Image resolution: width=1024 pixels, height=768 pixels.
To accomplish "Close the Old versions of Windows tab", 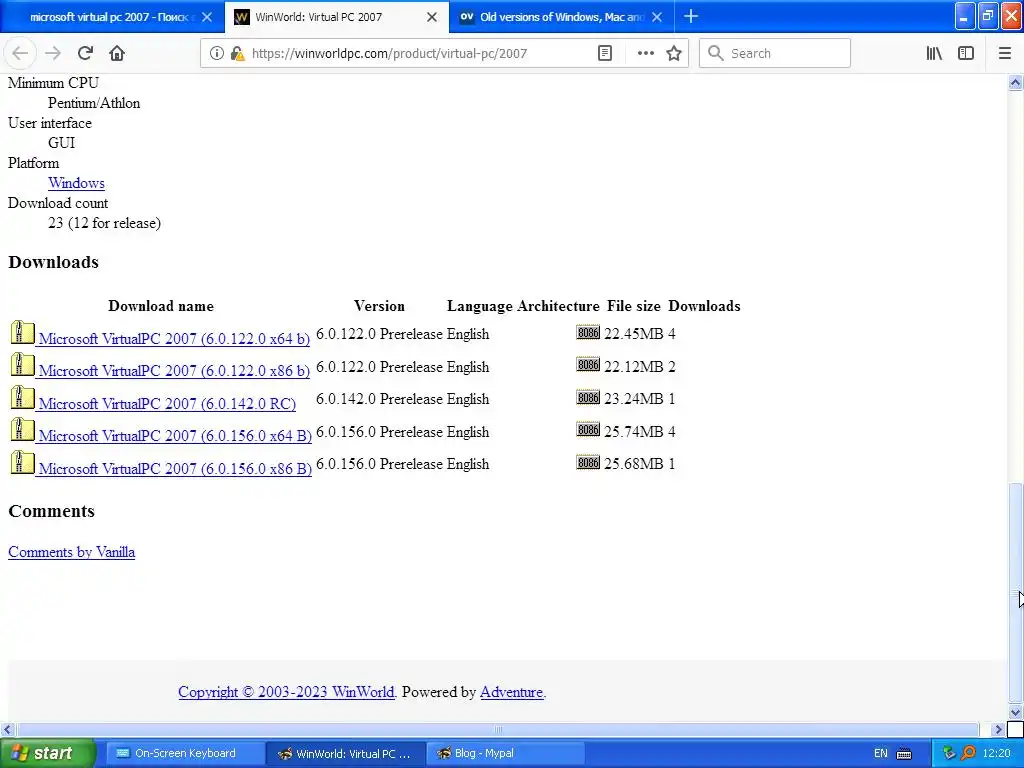I will (x=657, y=17).
